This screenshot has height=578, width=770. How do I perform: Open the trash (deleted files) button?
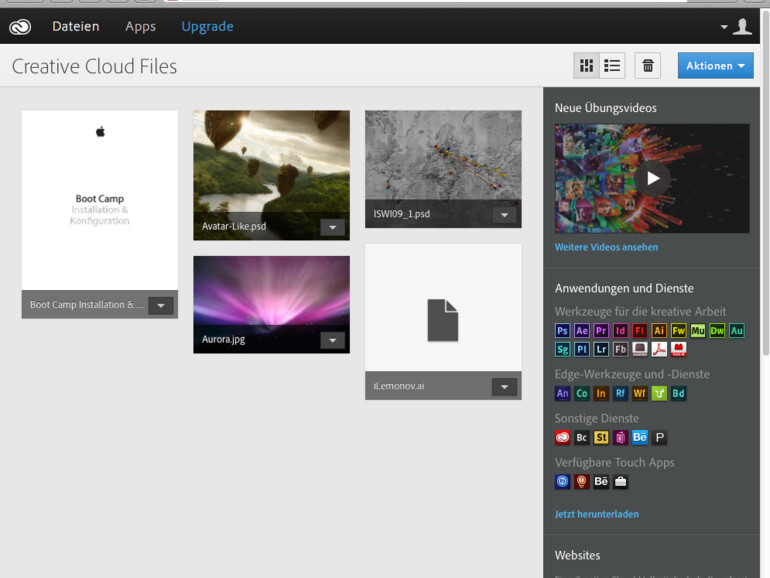(x=648, y=65)
